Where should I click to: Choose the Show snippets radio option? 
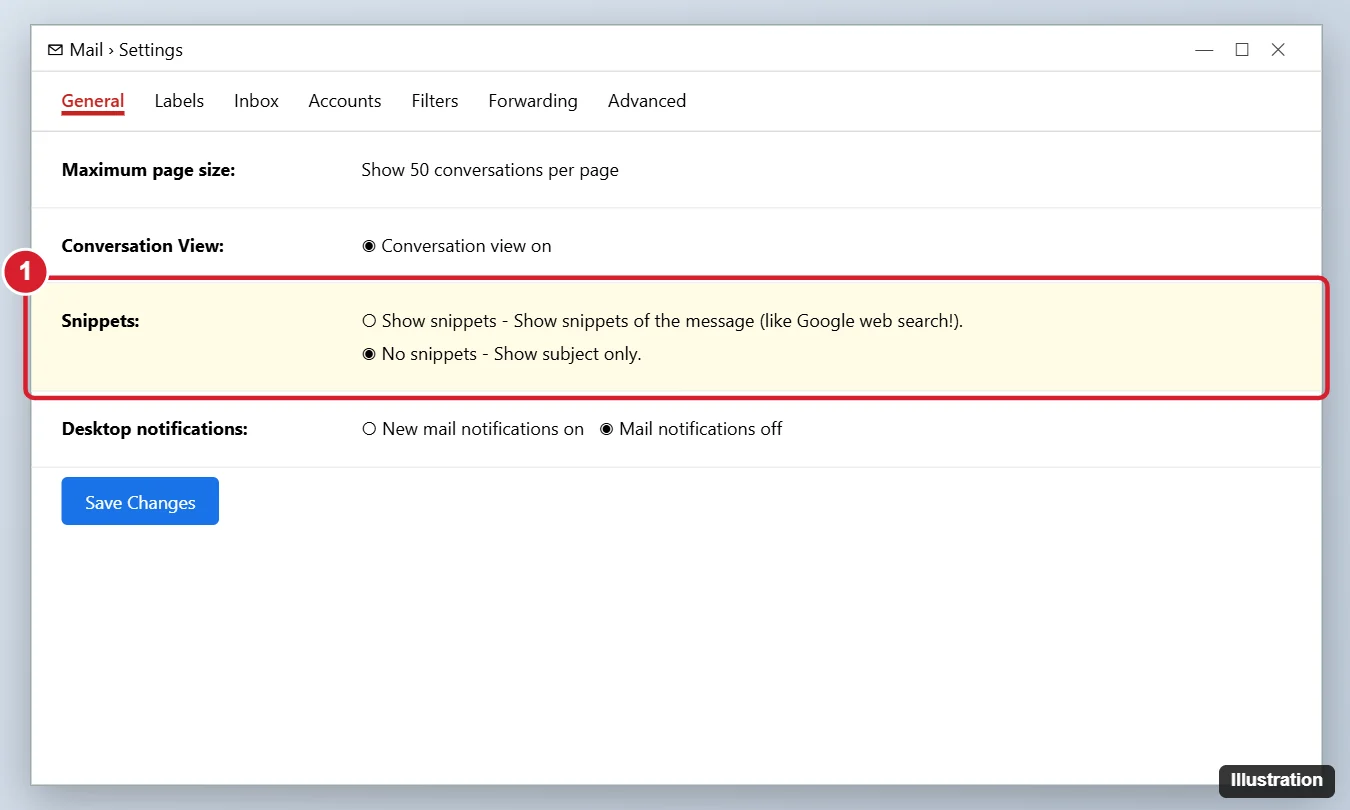pos(369,322)
